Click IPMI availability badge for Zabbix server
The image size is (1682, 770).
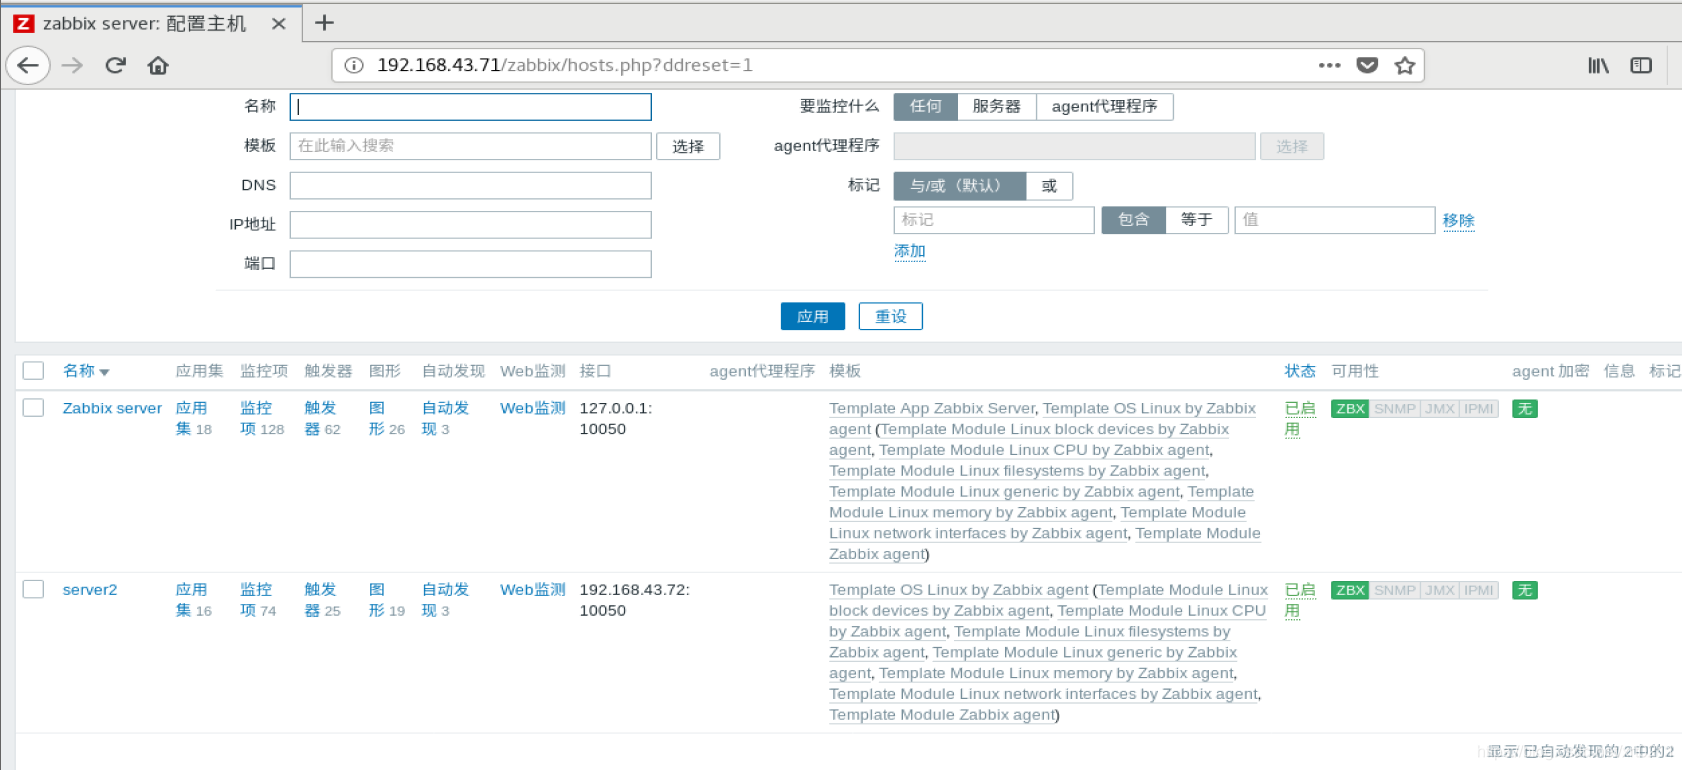[x=1478, y=409]
